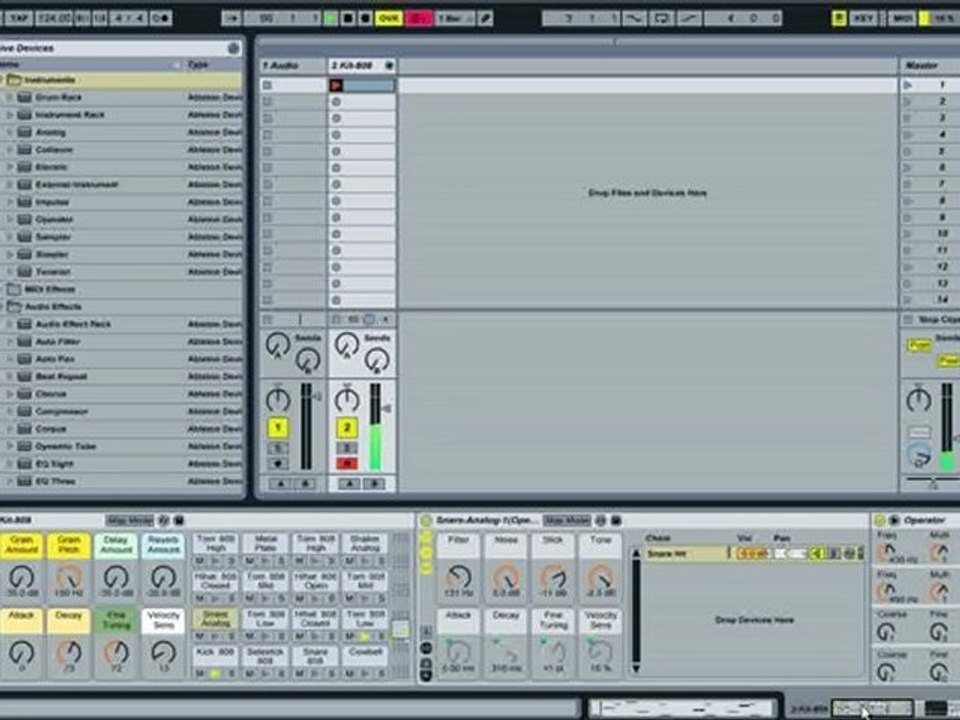Select the 2 Kit-808 track header
This screenshot has height=720, width=960.
coord(362,66)
